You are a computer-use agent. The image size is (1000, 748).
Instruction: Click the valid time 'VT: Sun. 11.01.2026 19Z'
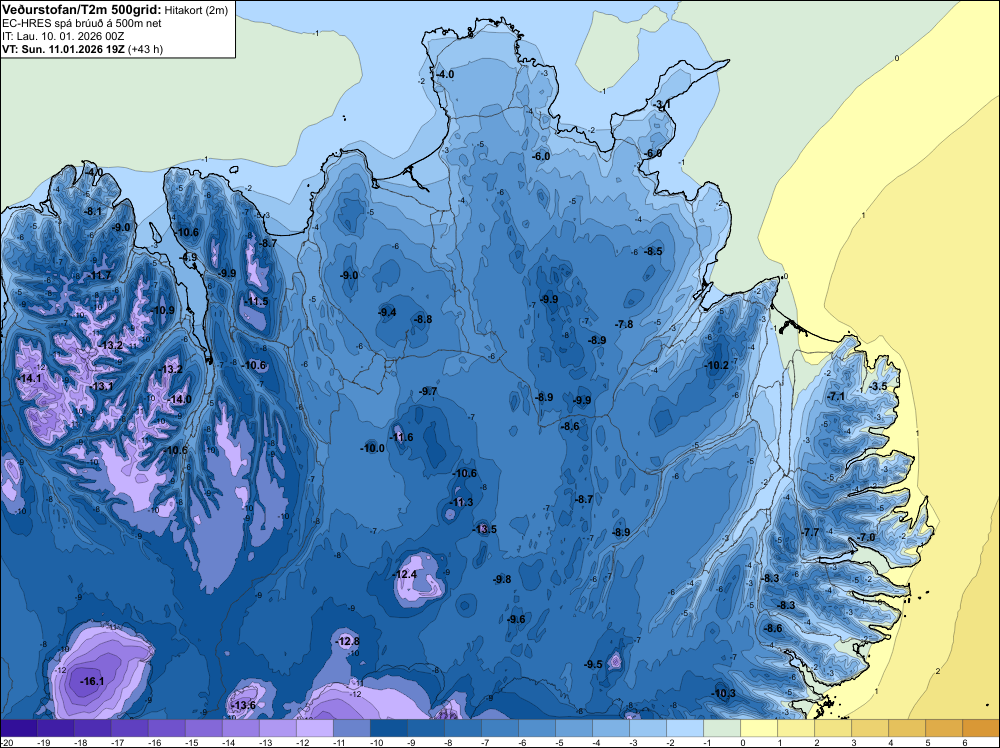(64, 49)
